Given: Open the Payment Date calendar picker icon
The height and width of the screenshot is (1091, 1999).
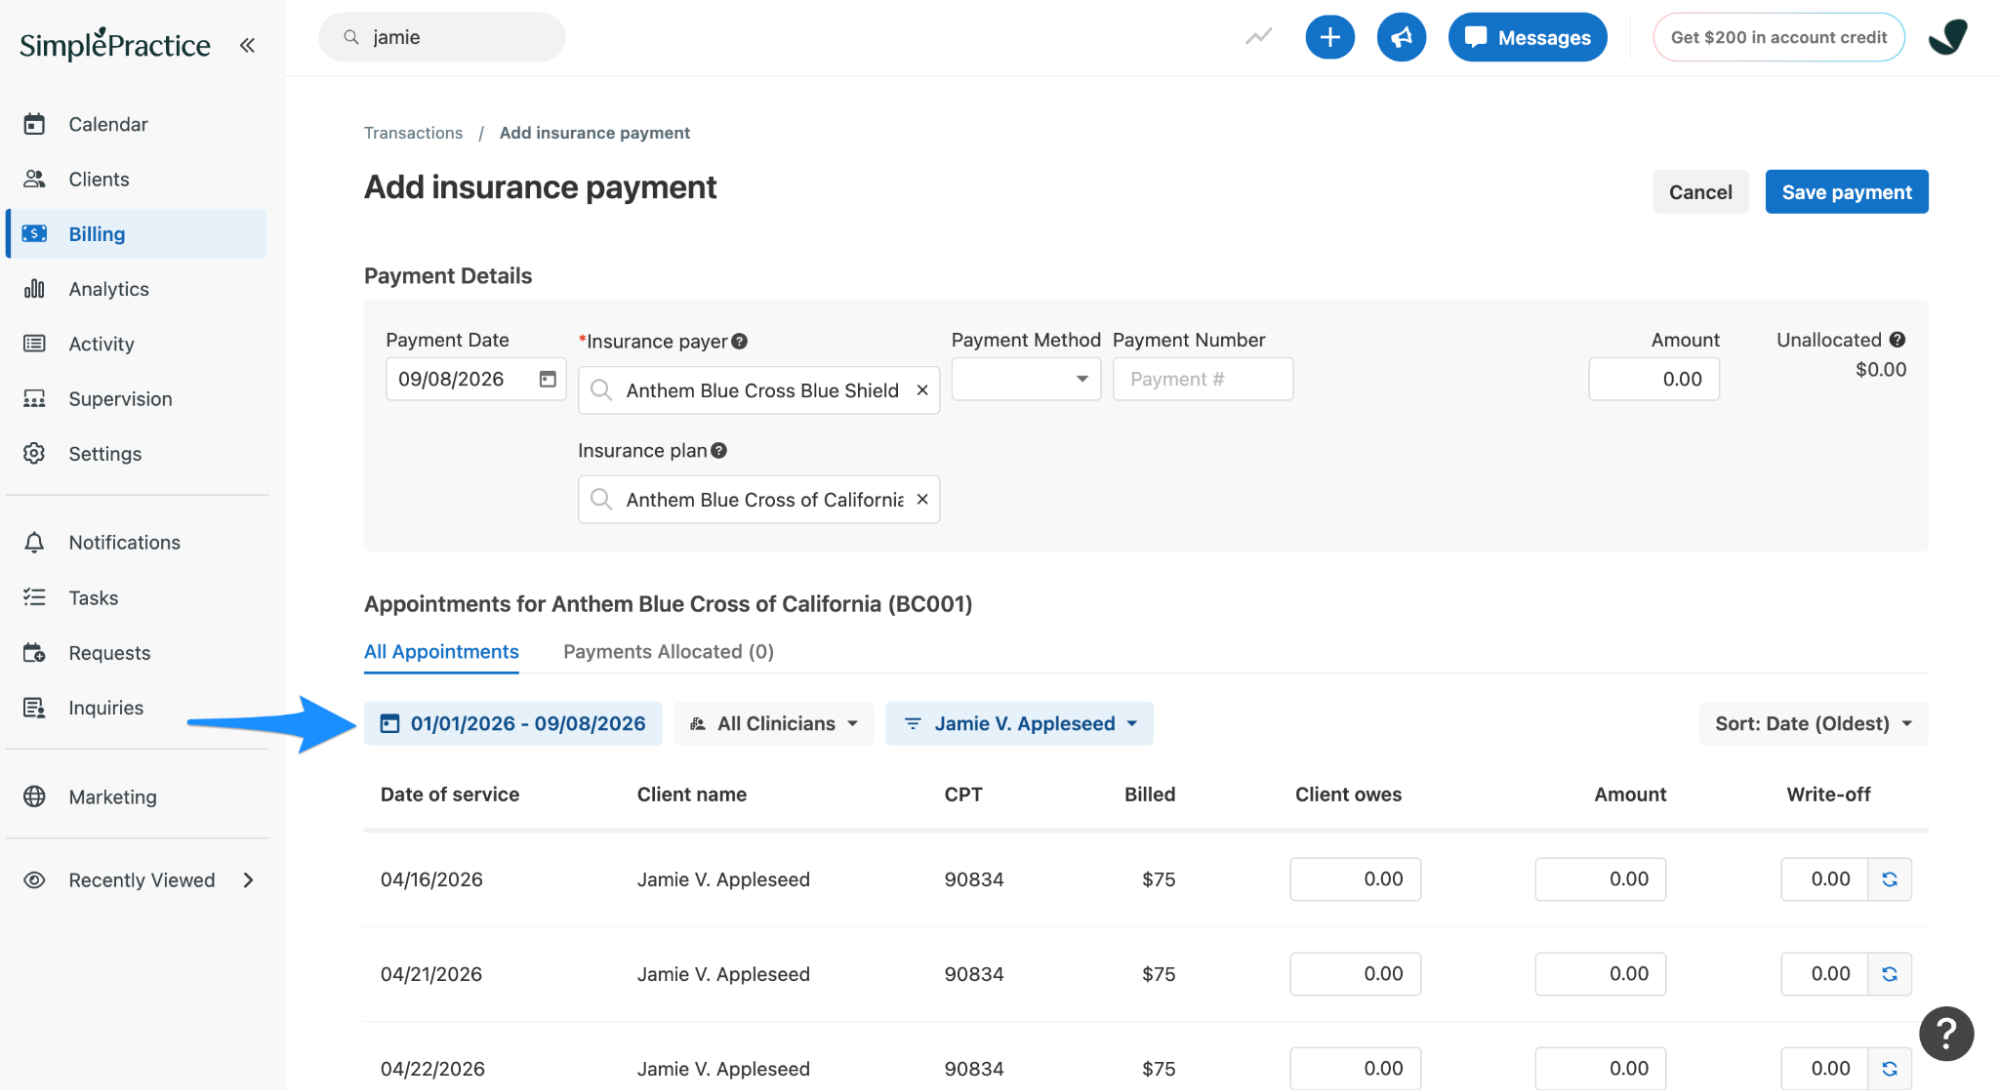Looking at the screenshot, I should tap(547, 379).
